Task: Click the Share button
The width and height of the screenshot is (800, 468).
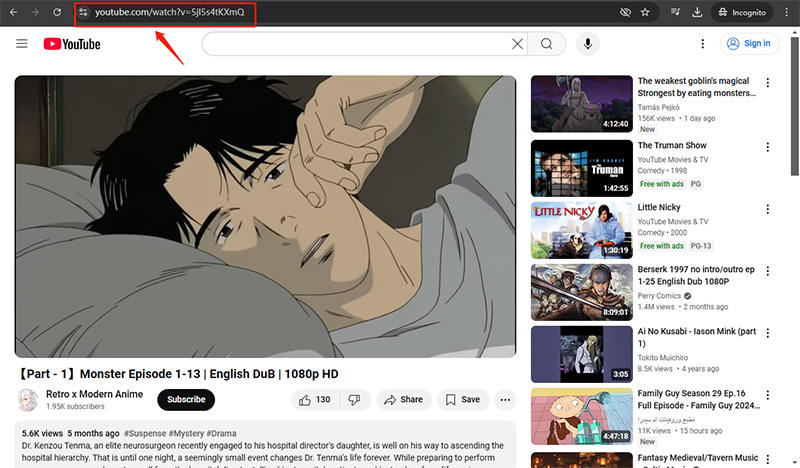Action: [404, 400]
